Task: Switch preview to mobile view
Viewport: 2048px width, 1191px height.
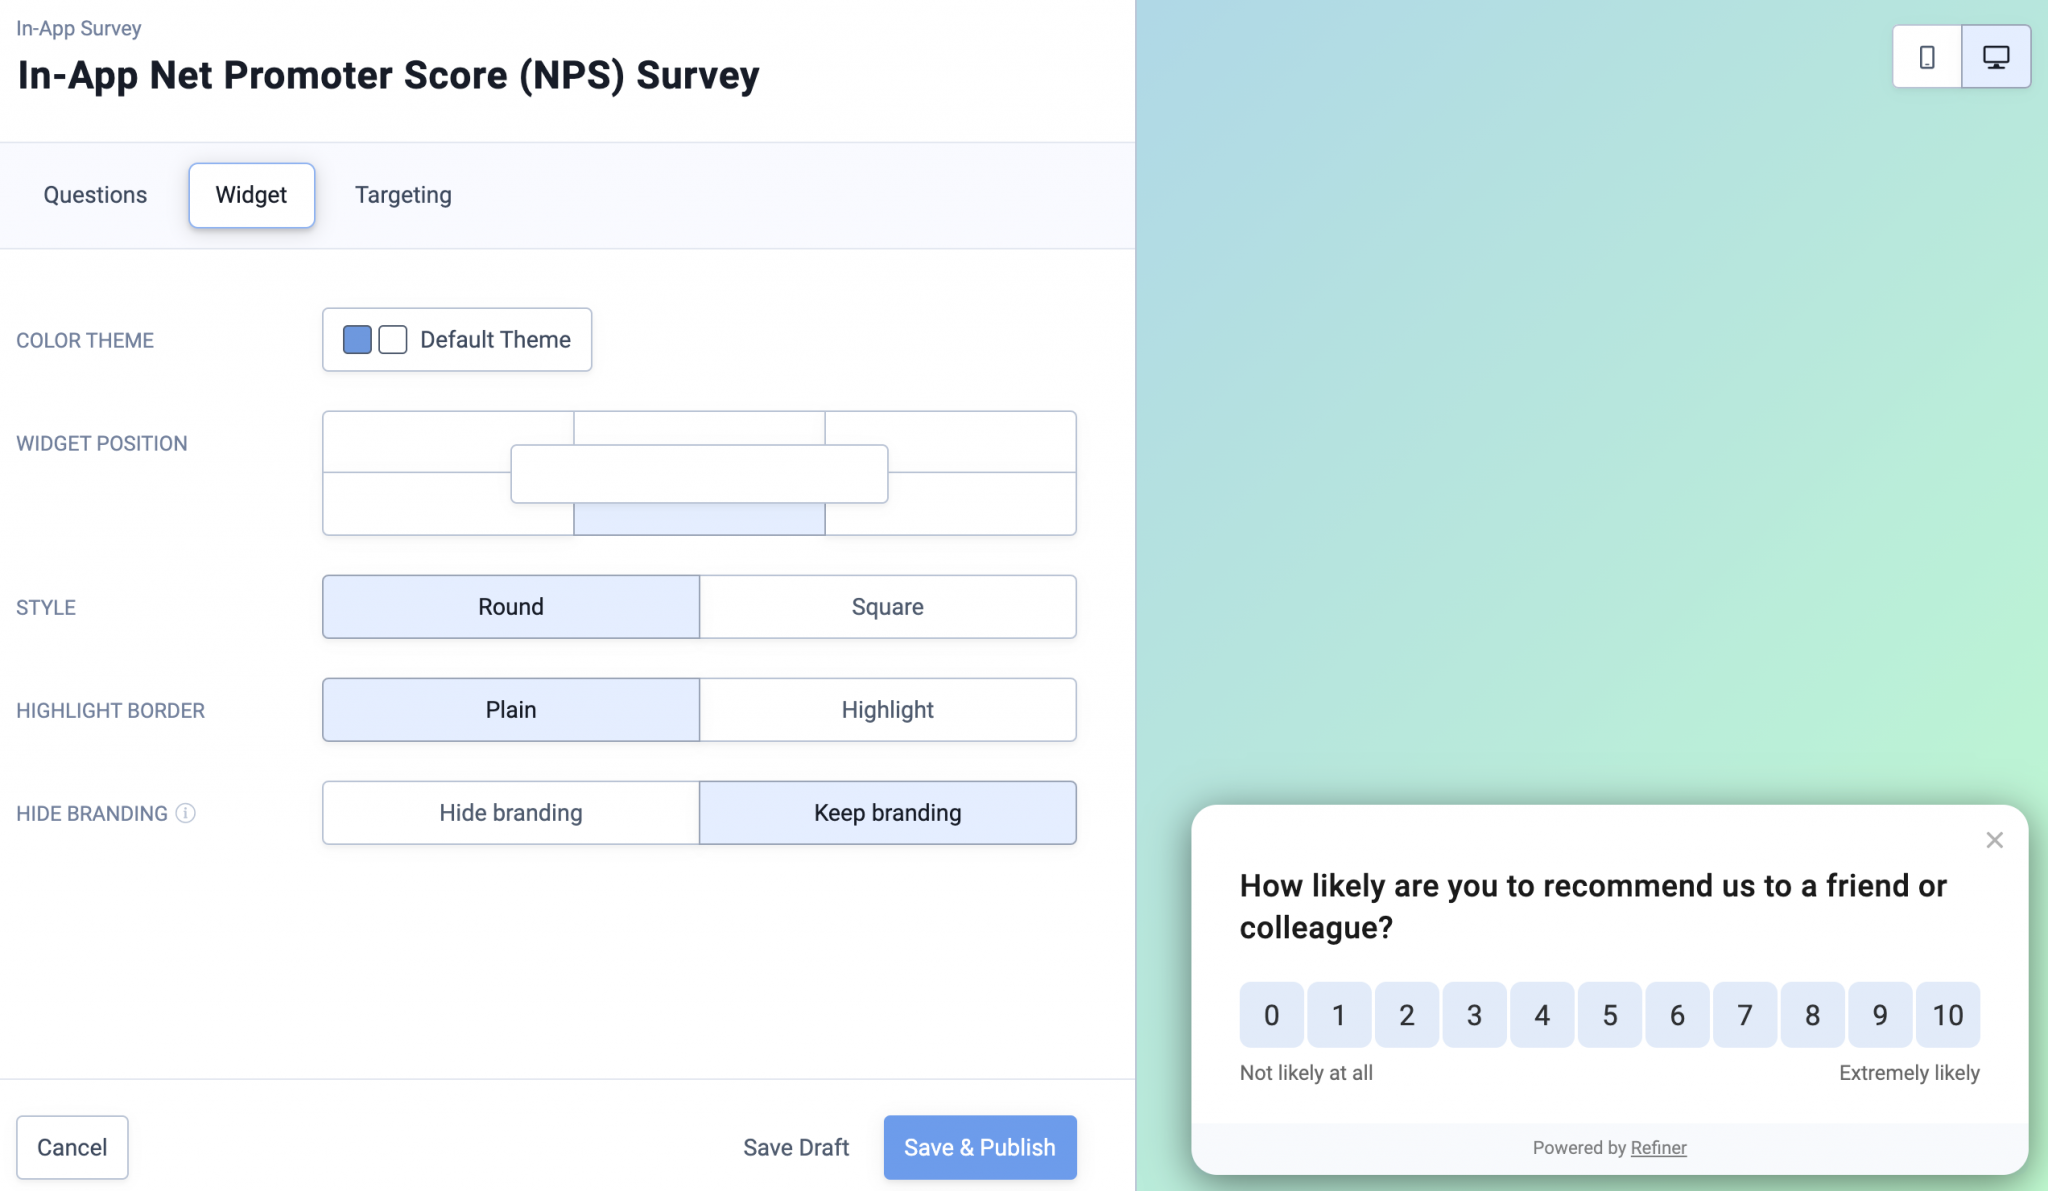Action: pyautogui.click(x=1925, y=57)
